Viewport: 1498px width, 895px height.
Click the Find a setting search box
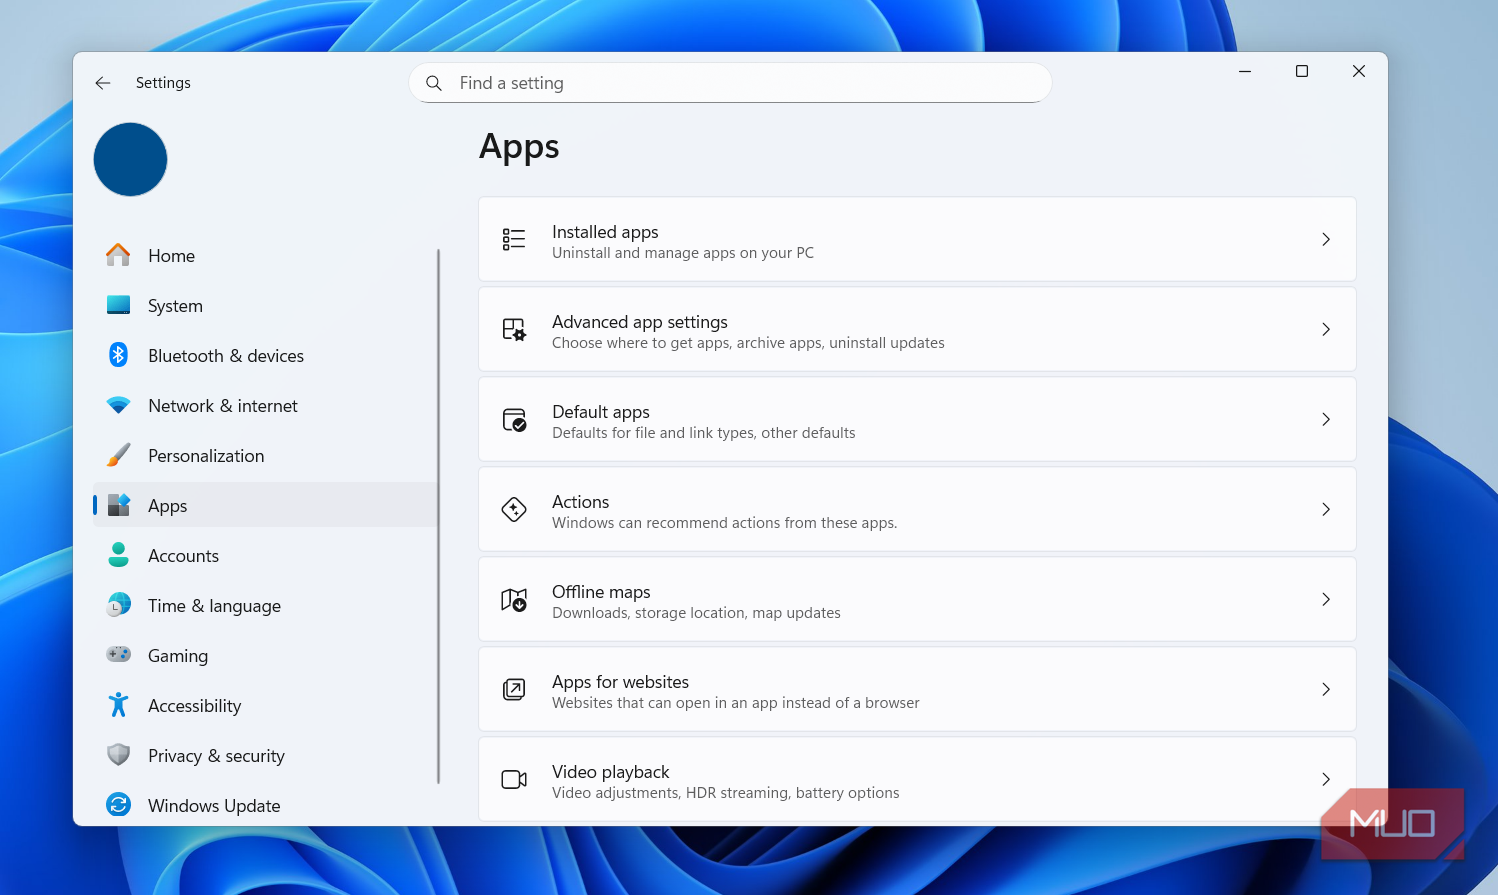[730, 83]
